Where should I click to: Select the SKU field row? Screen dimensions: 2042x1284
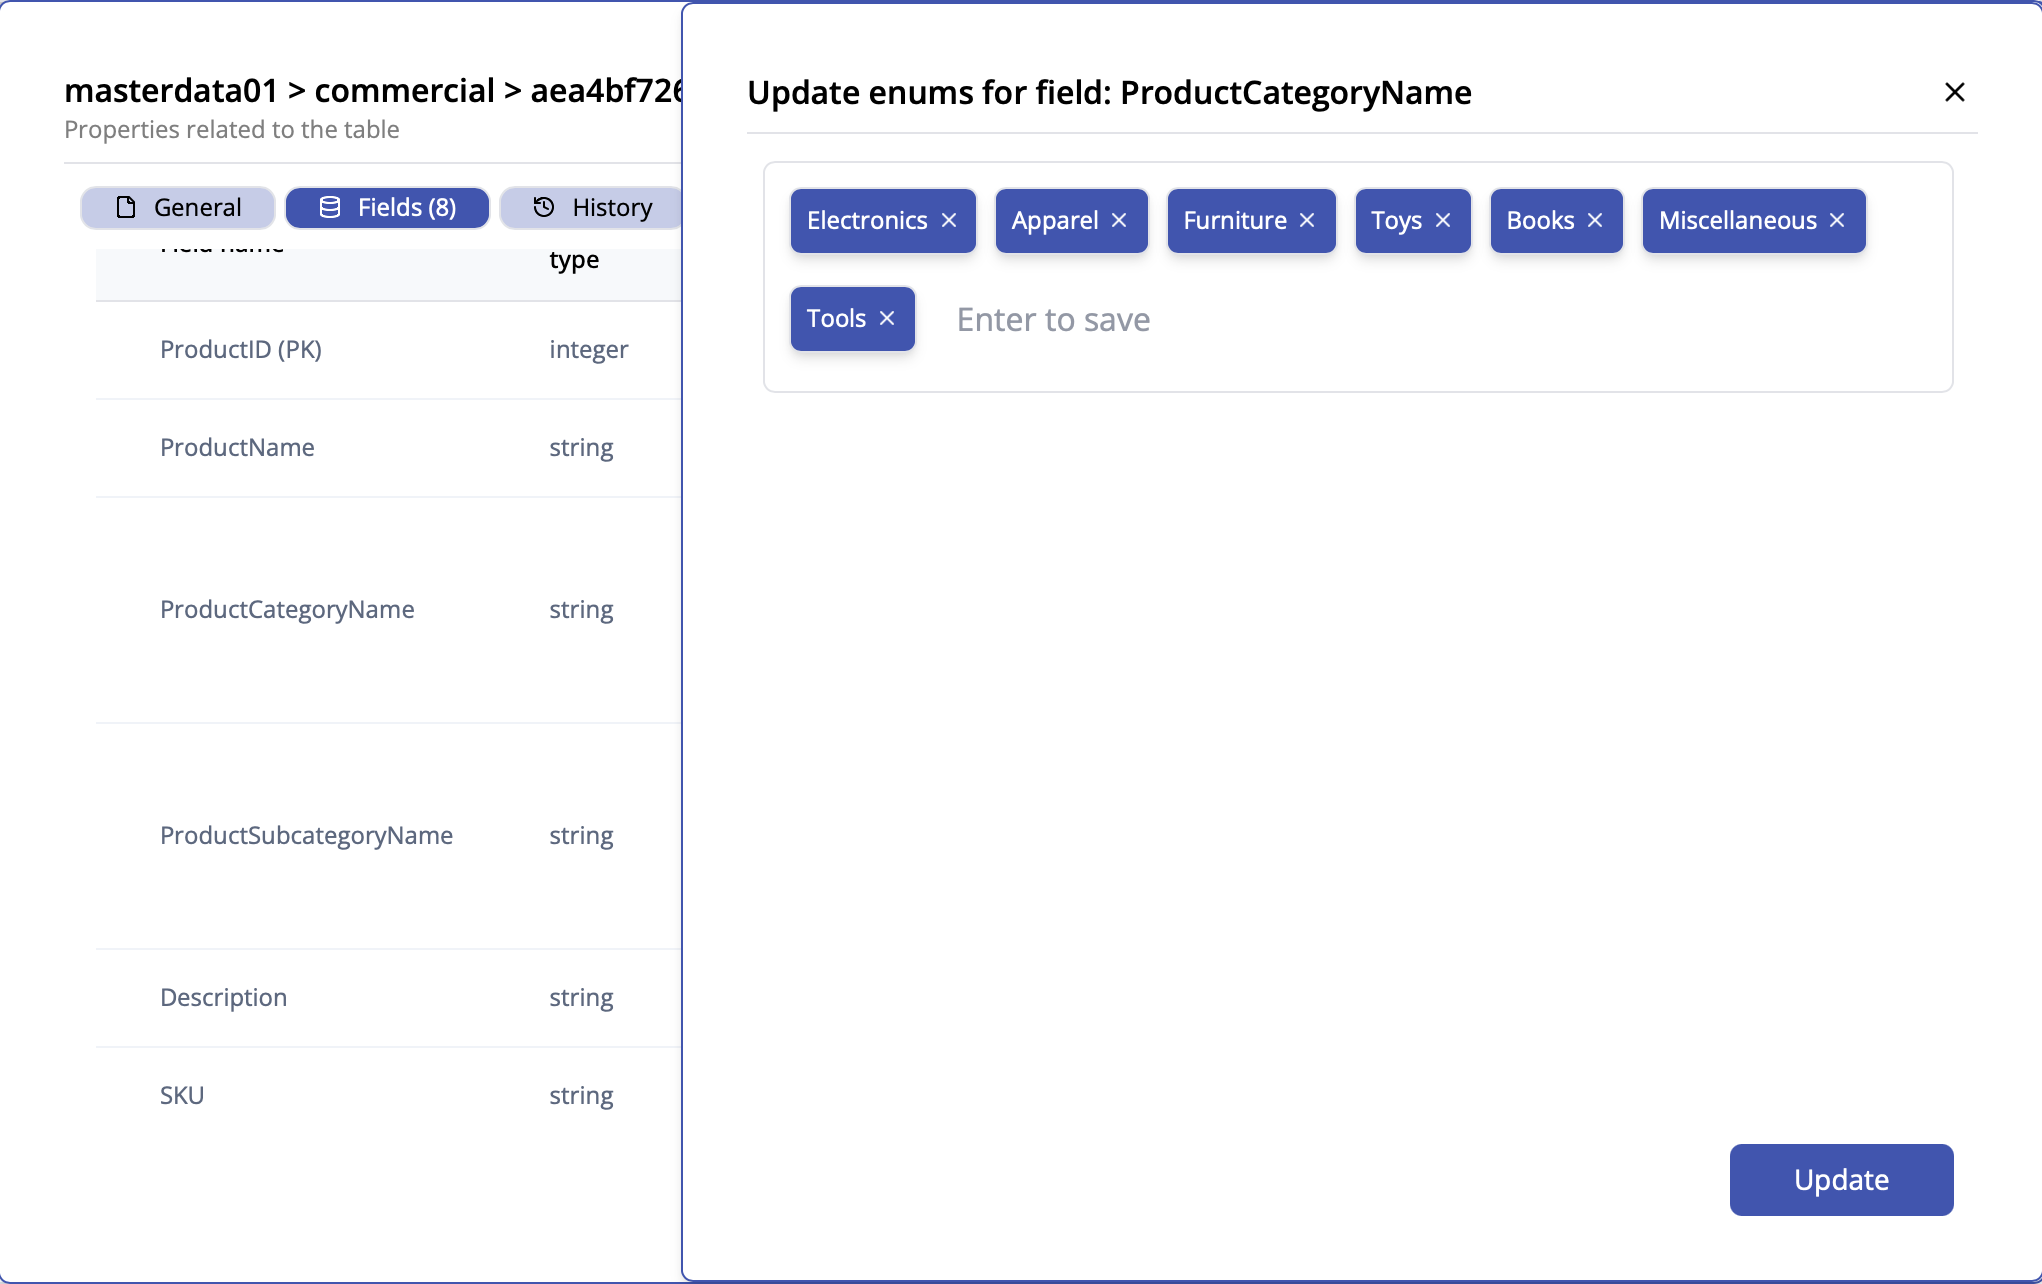(182, 1094)
